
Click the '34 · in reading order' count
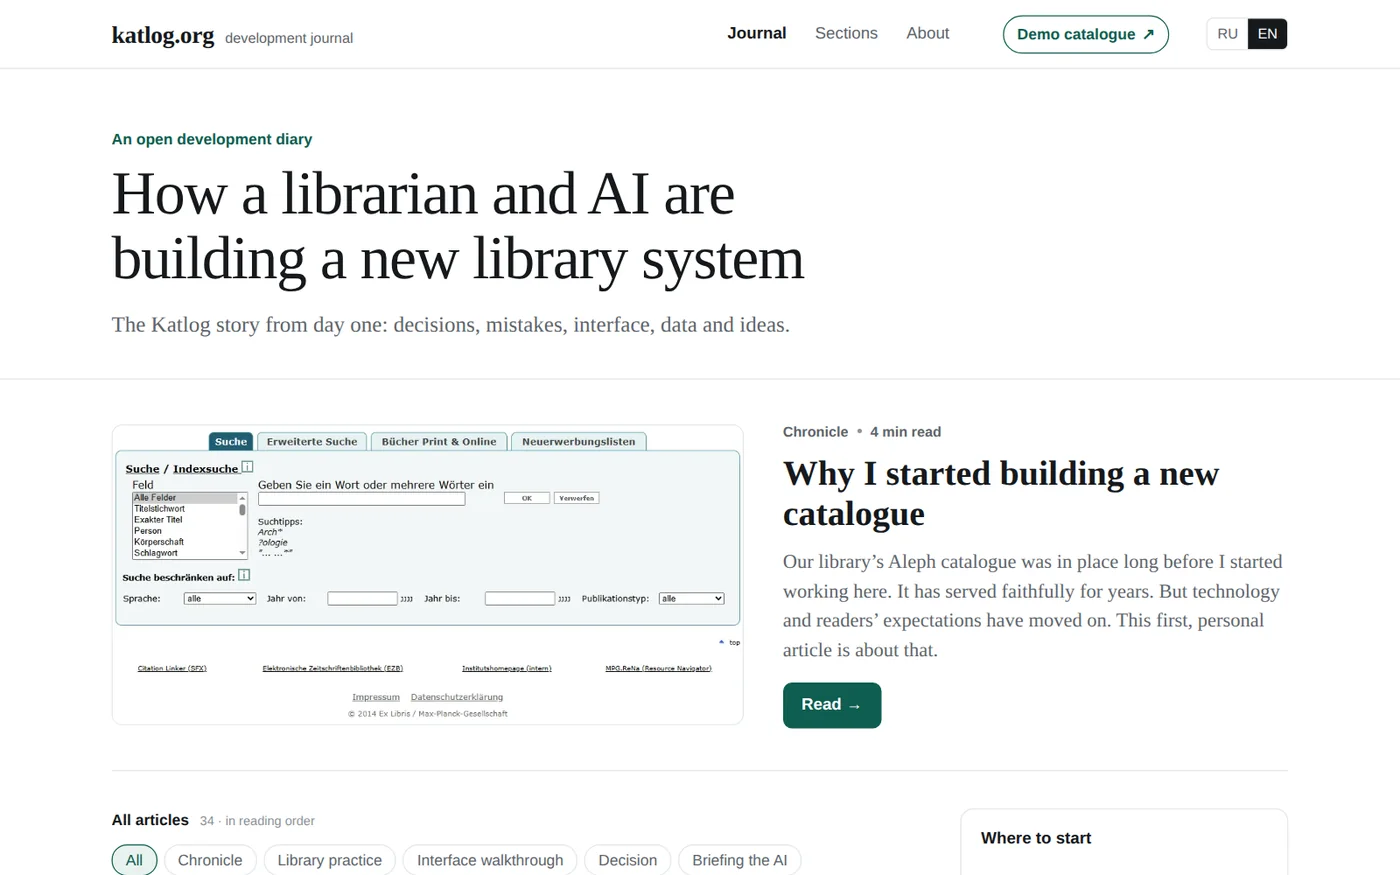(257, 821)
